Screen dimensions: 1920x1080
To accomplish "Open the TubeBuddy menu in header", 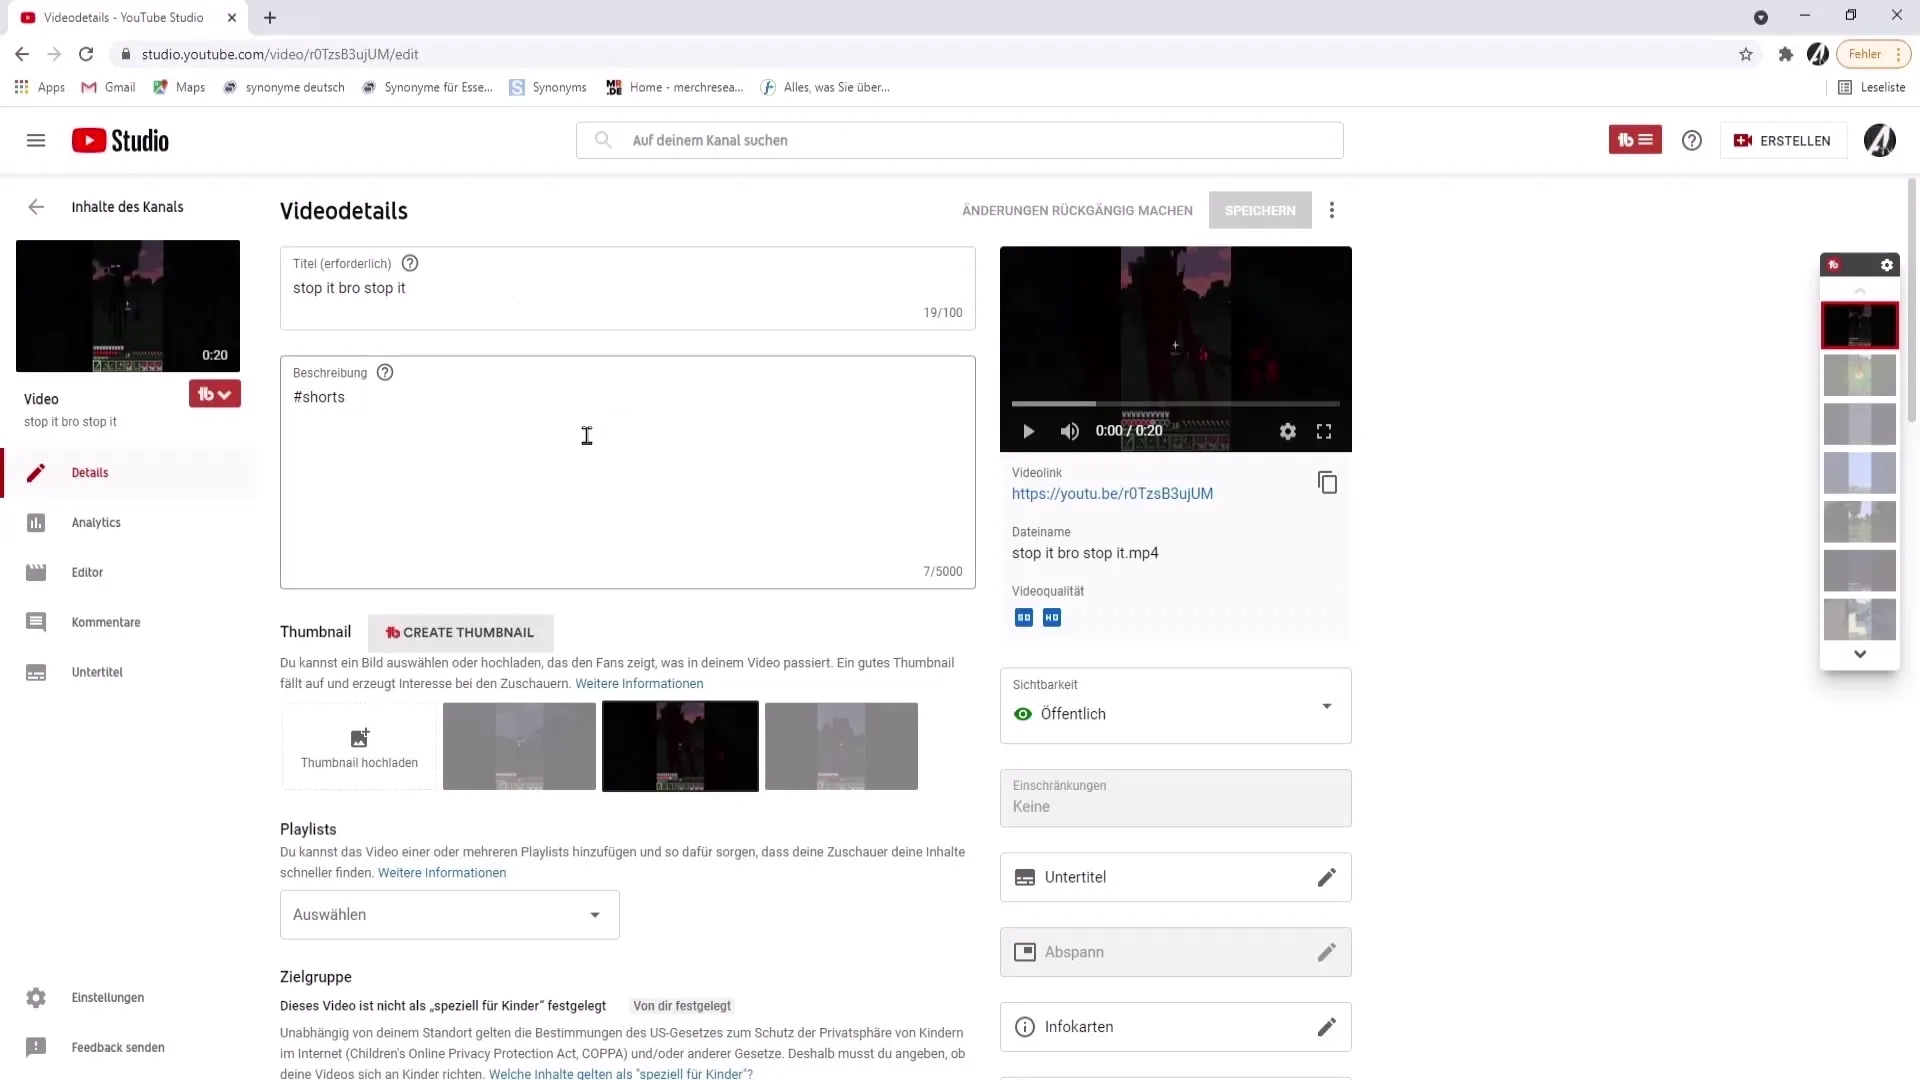I will pyautogui.click(x=1635, y=140).
